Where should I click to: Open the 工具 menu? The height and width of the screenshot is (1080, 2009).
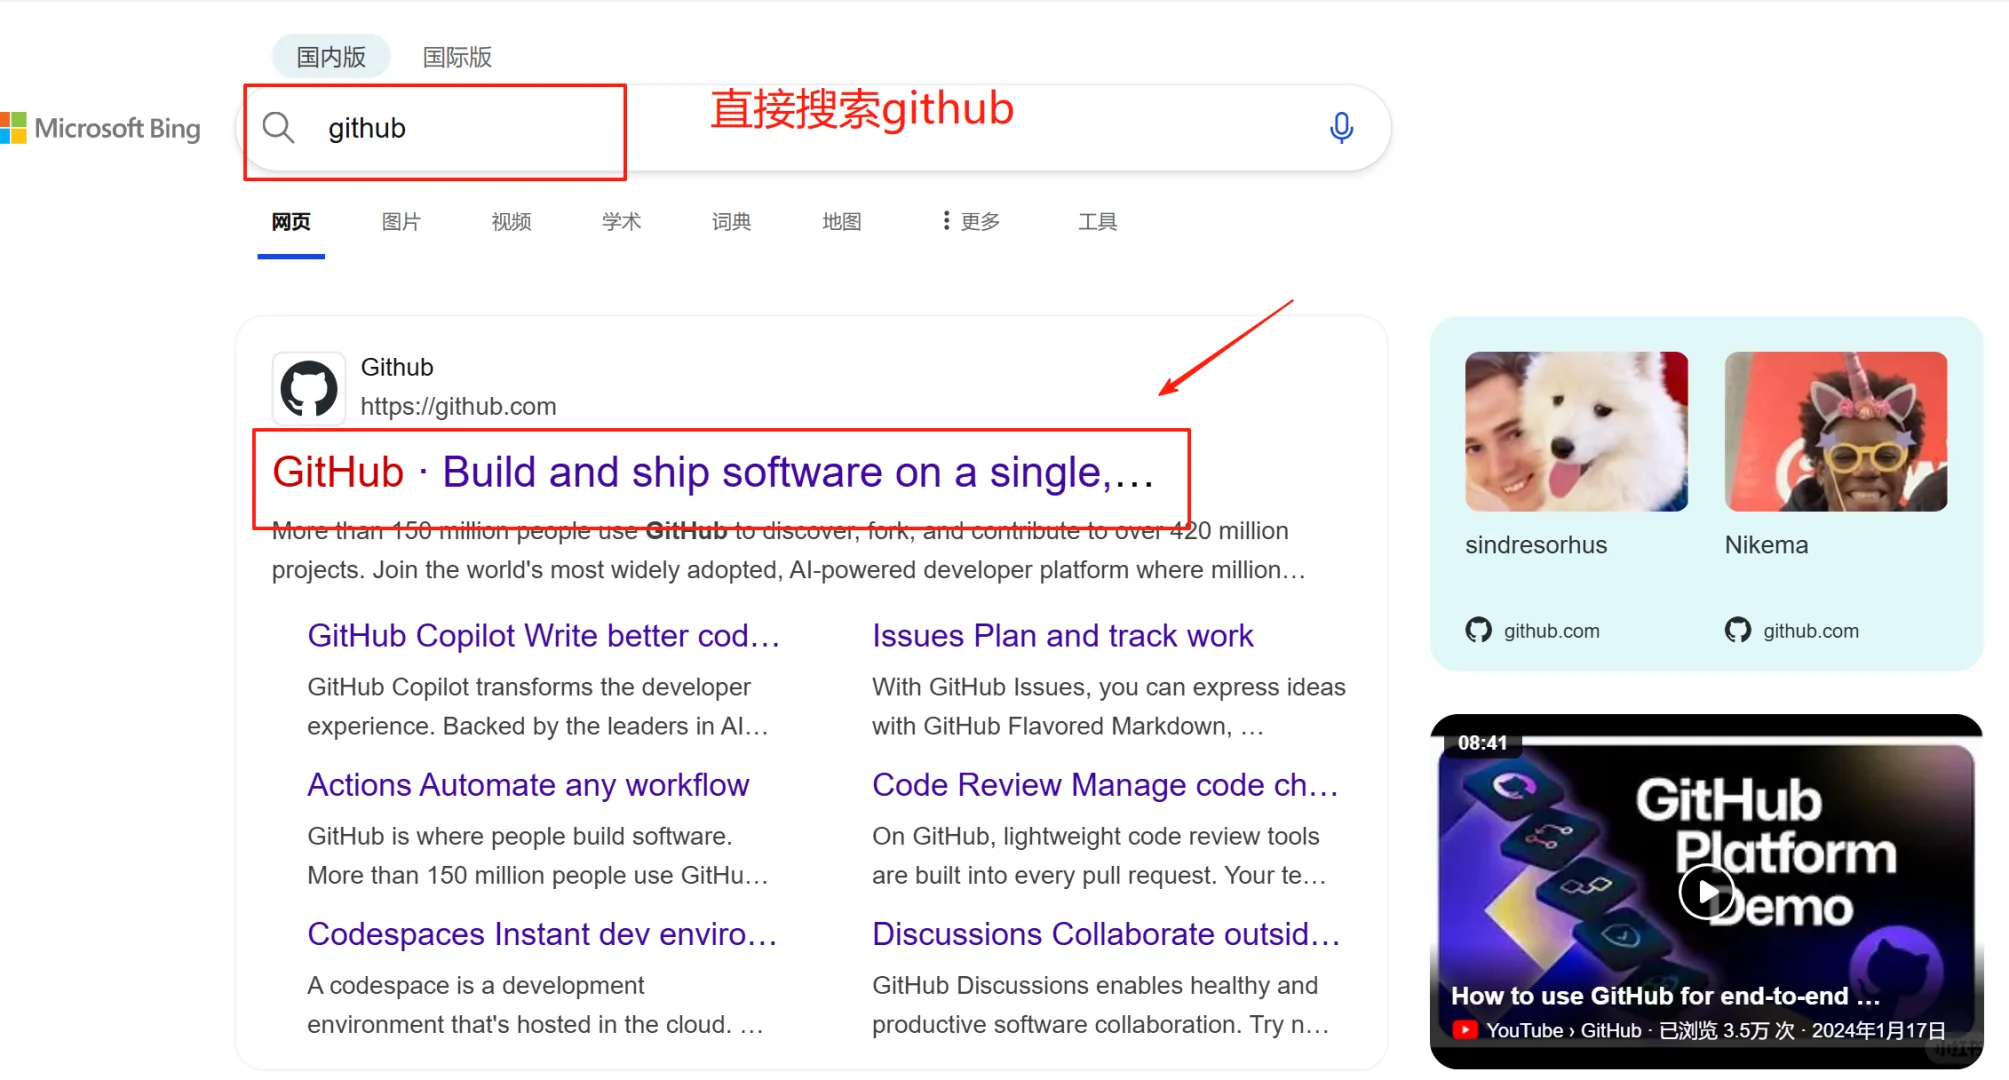tap(1097, 221)
